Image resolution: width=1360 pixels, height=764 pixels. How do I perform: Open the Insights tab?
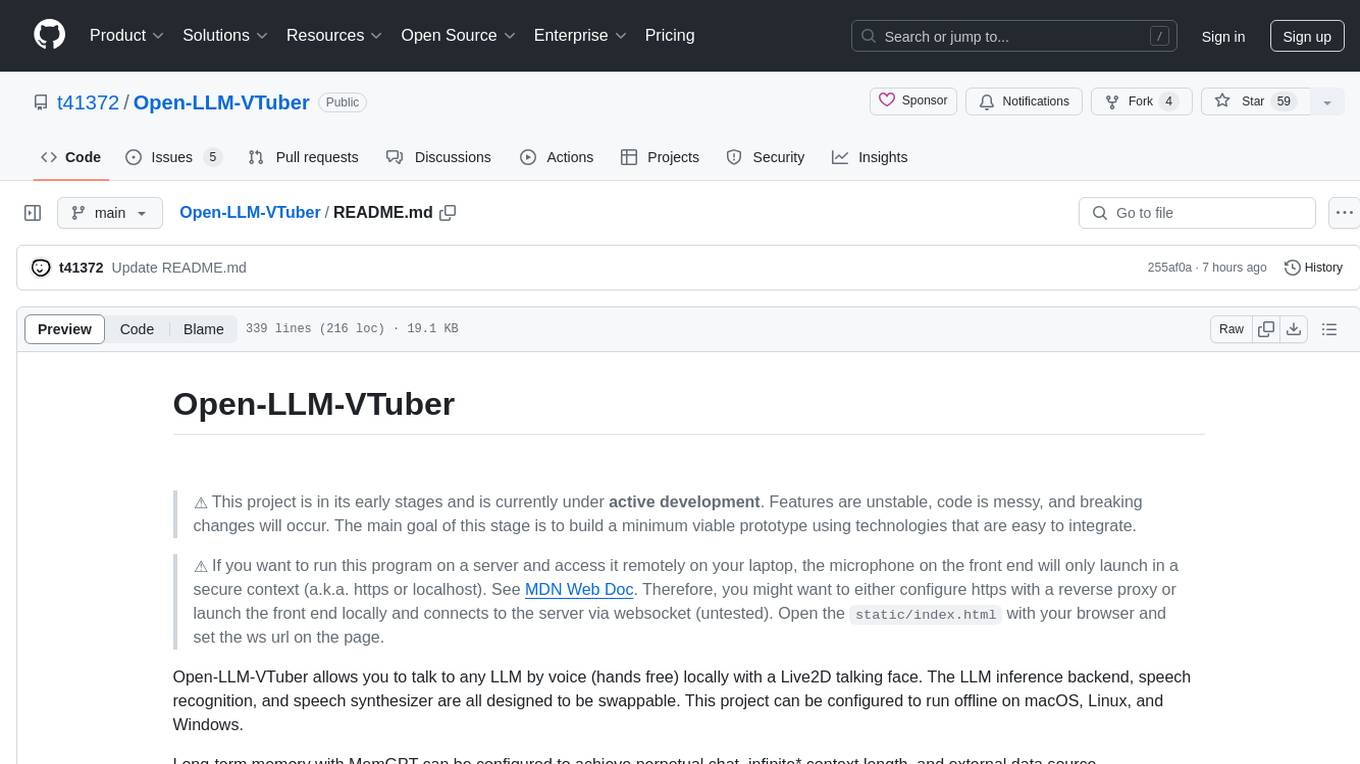coord(870,157)
